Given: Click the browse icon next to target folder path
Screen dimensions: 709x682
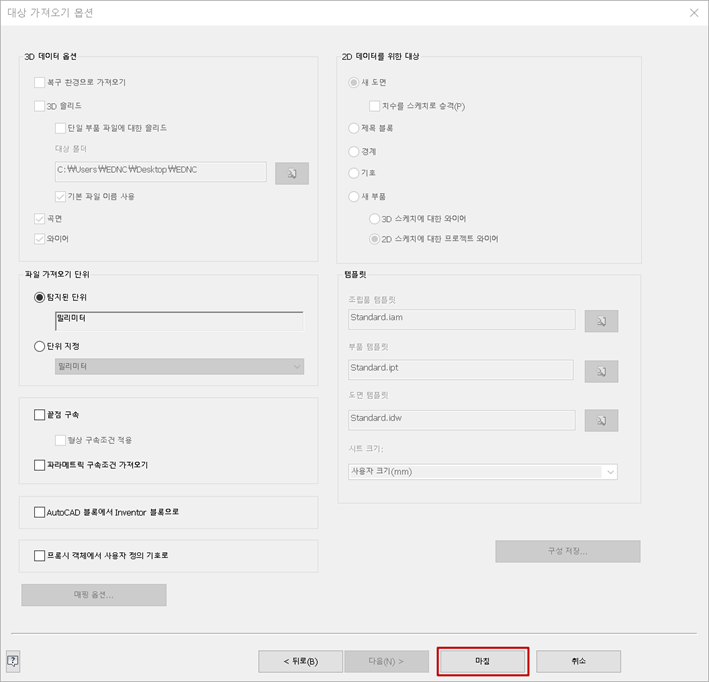Looking at the screenshot, I should [x=292, y=173].
